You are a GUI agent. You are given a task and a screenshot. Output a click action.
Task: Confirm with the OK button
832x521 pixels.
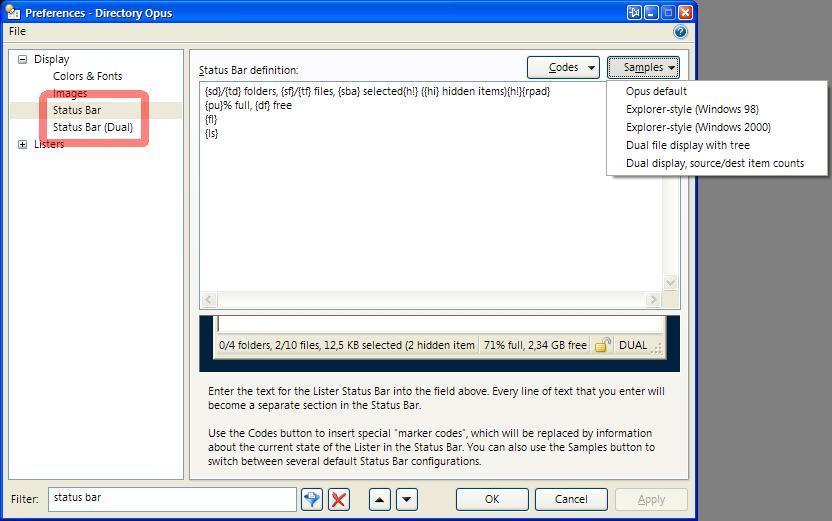point(492,499)
